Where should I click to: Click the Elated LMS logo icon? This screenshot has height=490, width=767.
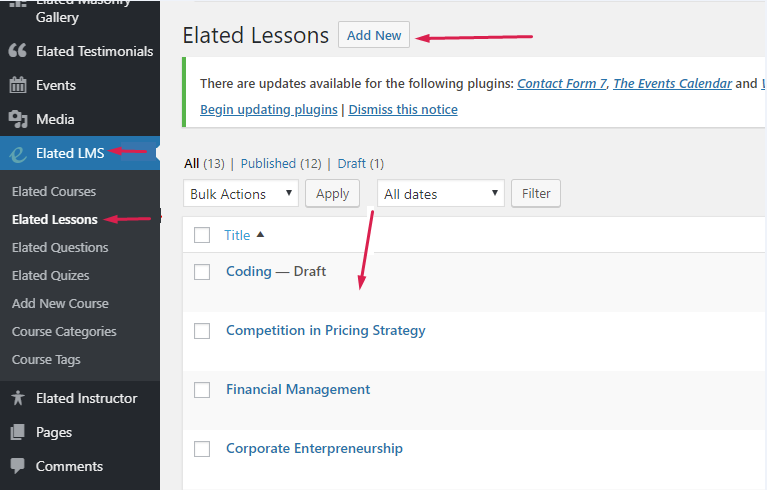click(17, 153)
